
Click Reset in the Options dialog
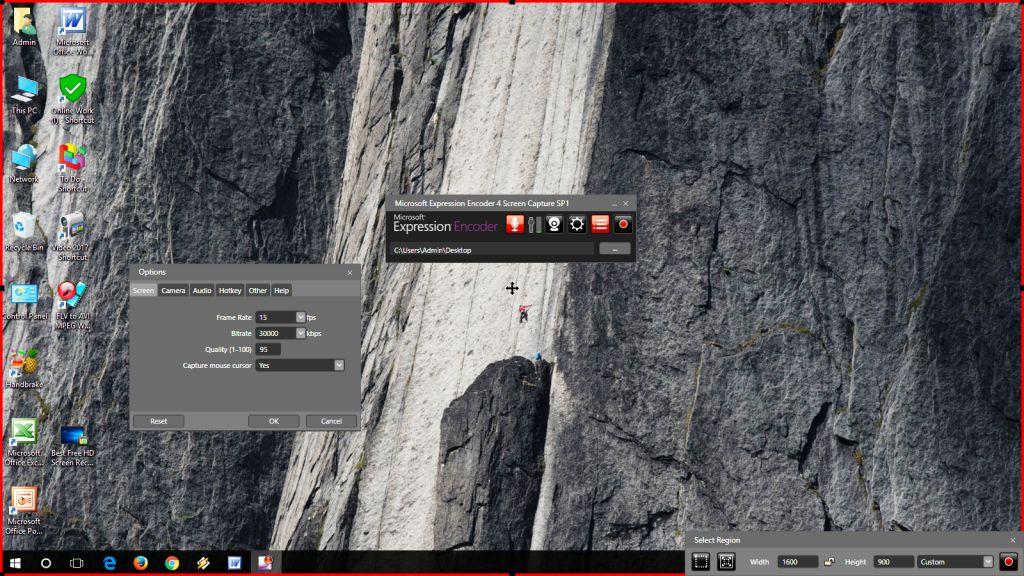pos(157,421)
